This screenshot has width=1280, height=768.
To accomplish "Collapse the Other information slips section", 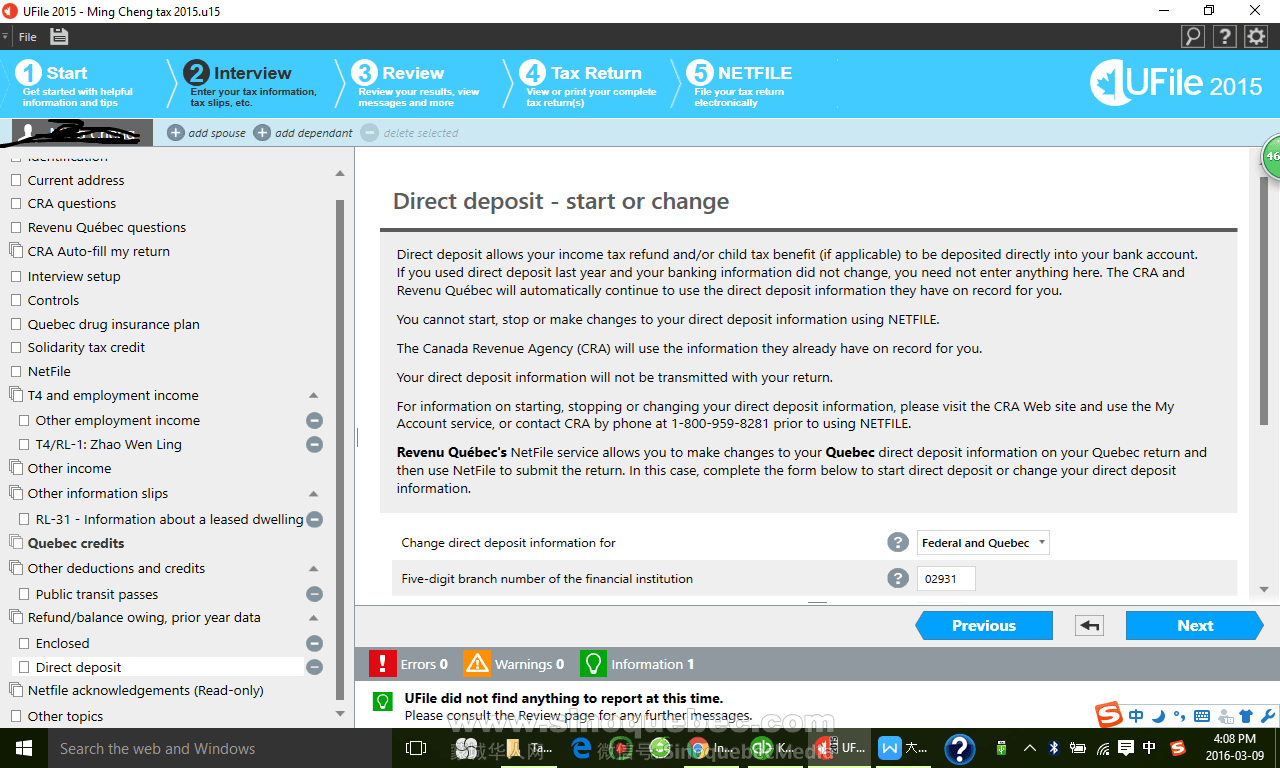I will tap(313, 493).
